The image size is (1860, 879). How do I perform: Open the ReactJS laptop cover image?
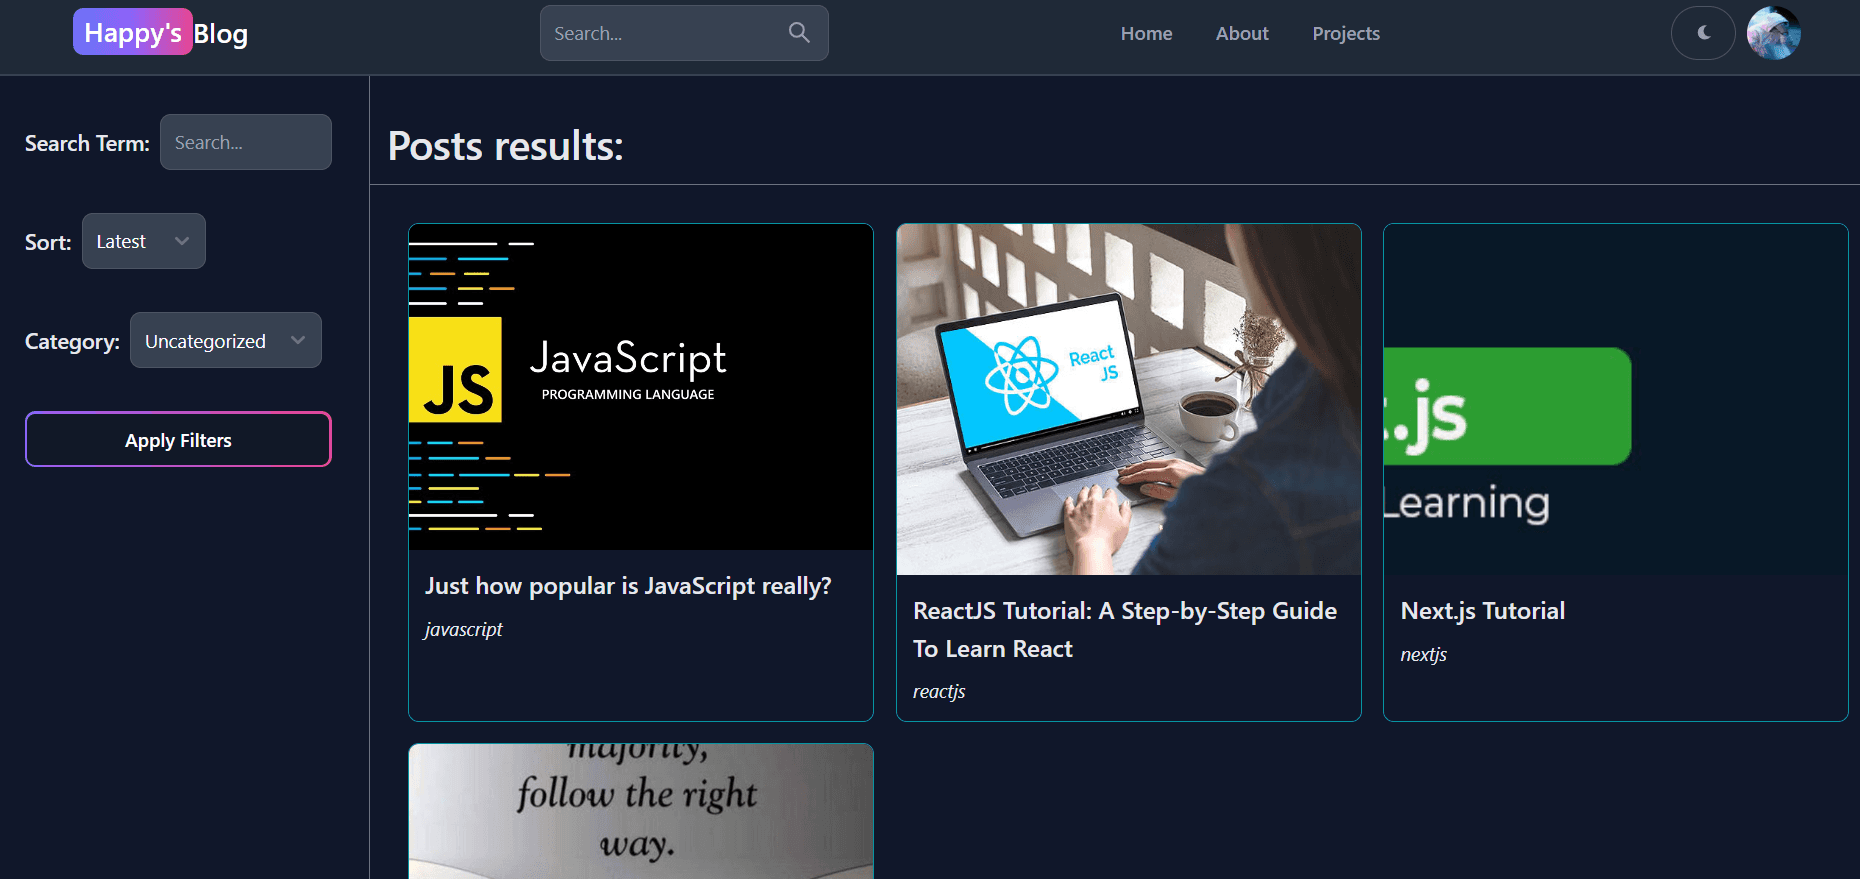pos(1129,399)
